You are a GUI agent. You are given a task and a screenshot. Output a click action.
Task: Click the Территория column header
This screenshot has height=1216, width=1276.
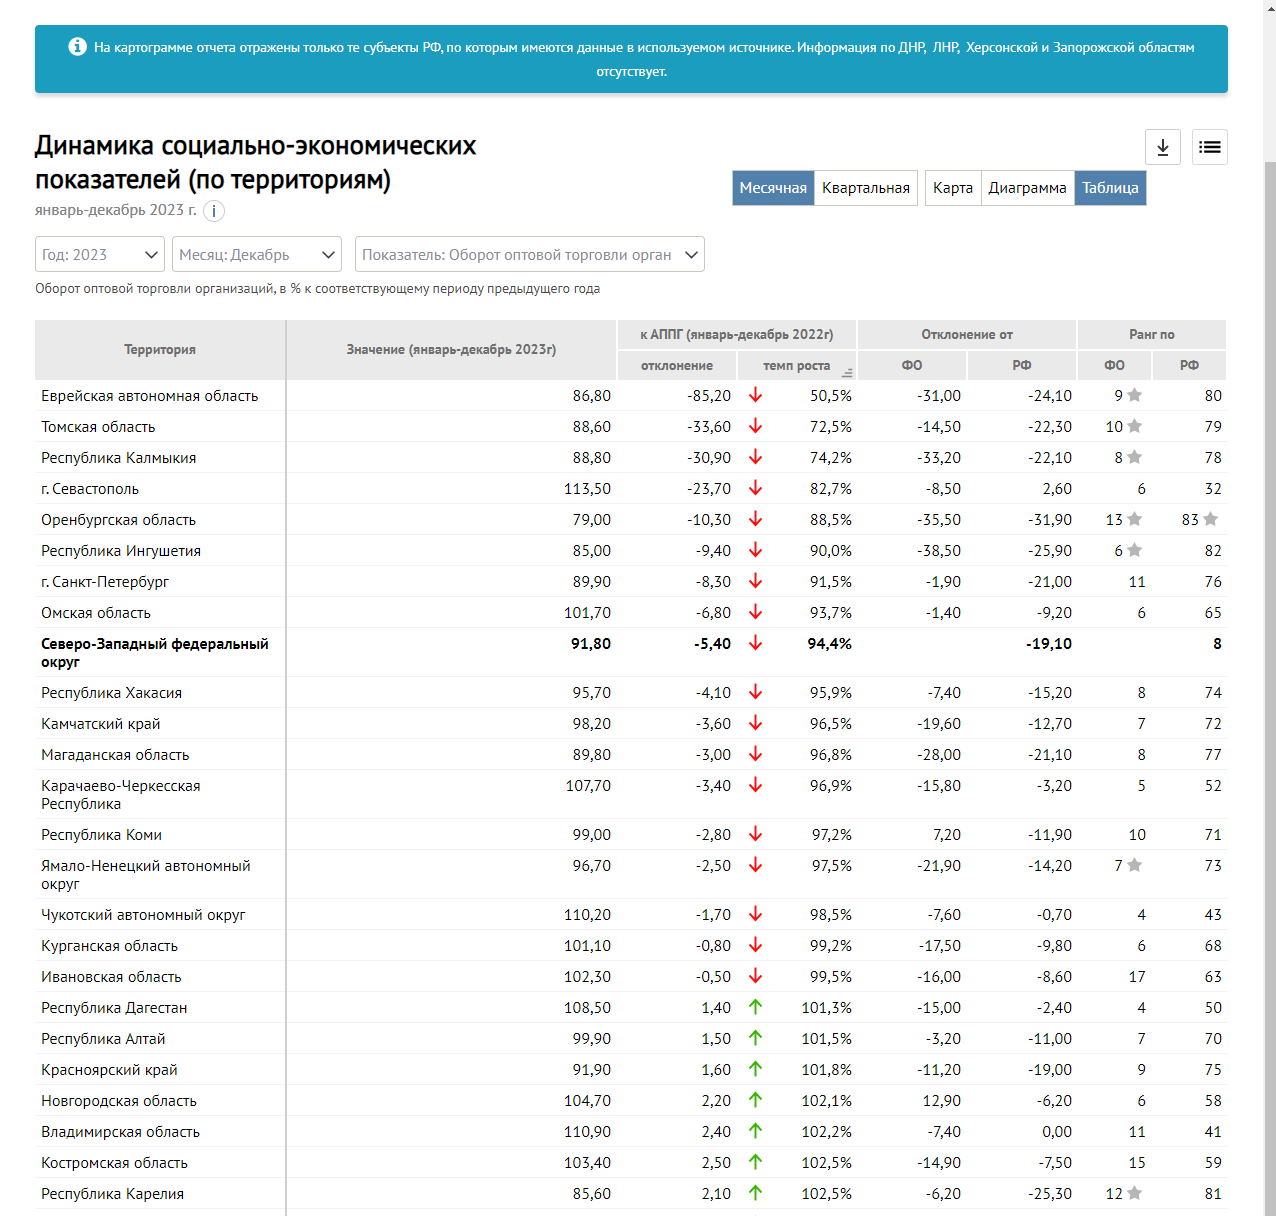pos(160,350)
